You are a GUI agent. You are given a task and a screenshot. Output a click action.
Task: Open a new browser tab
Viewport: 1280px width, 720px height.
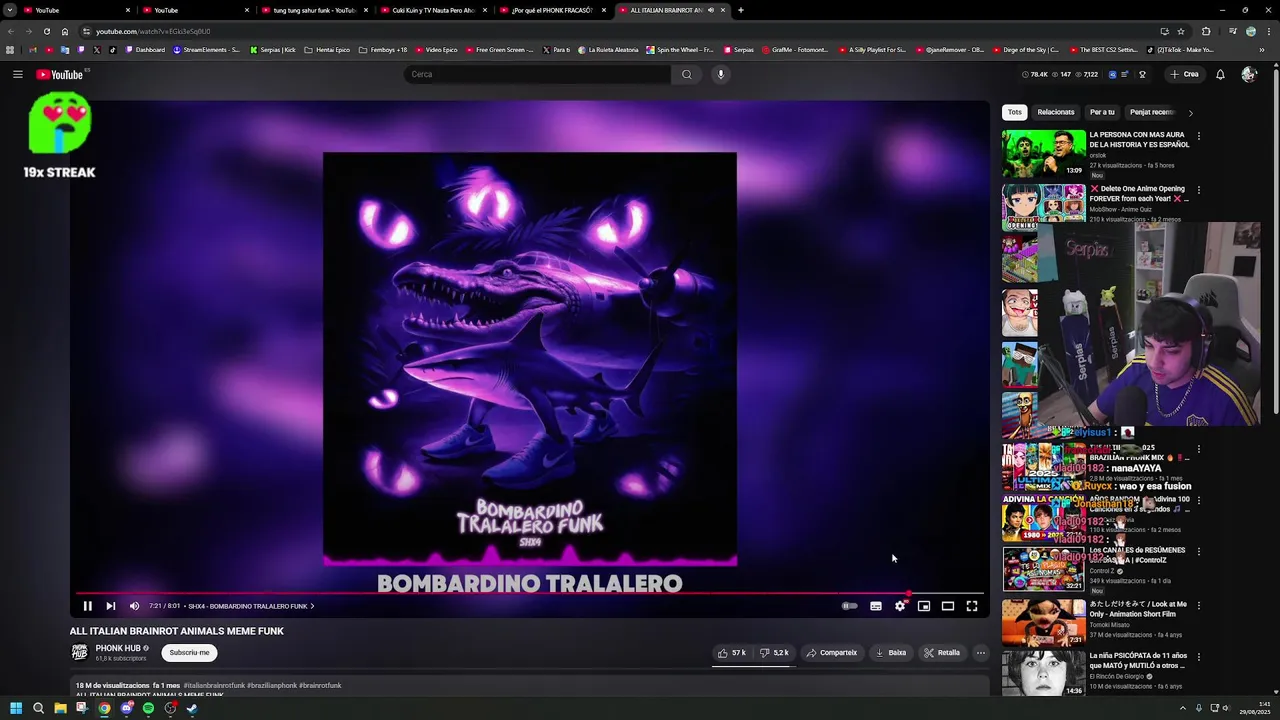[x=740, y=10]
